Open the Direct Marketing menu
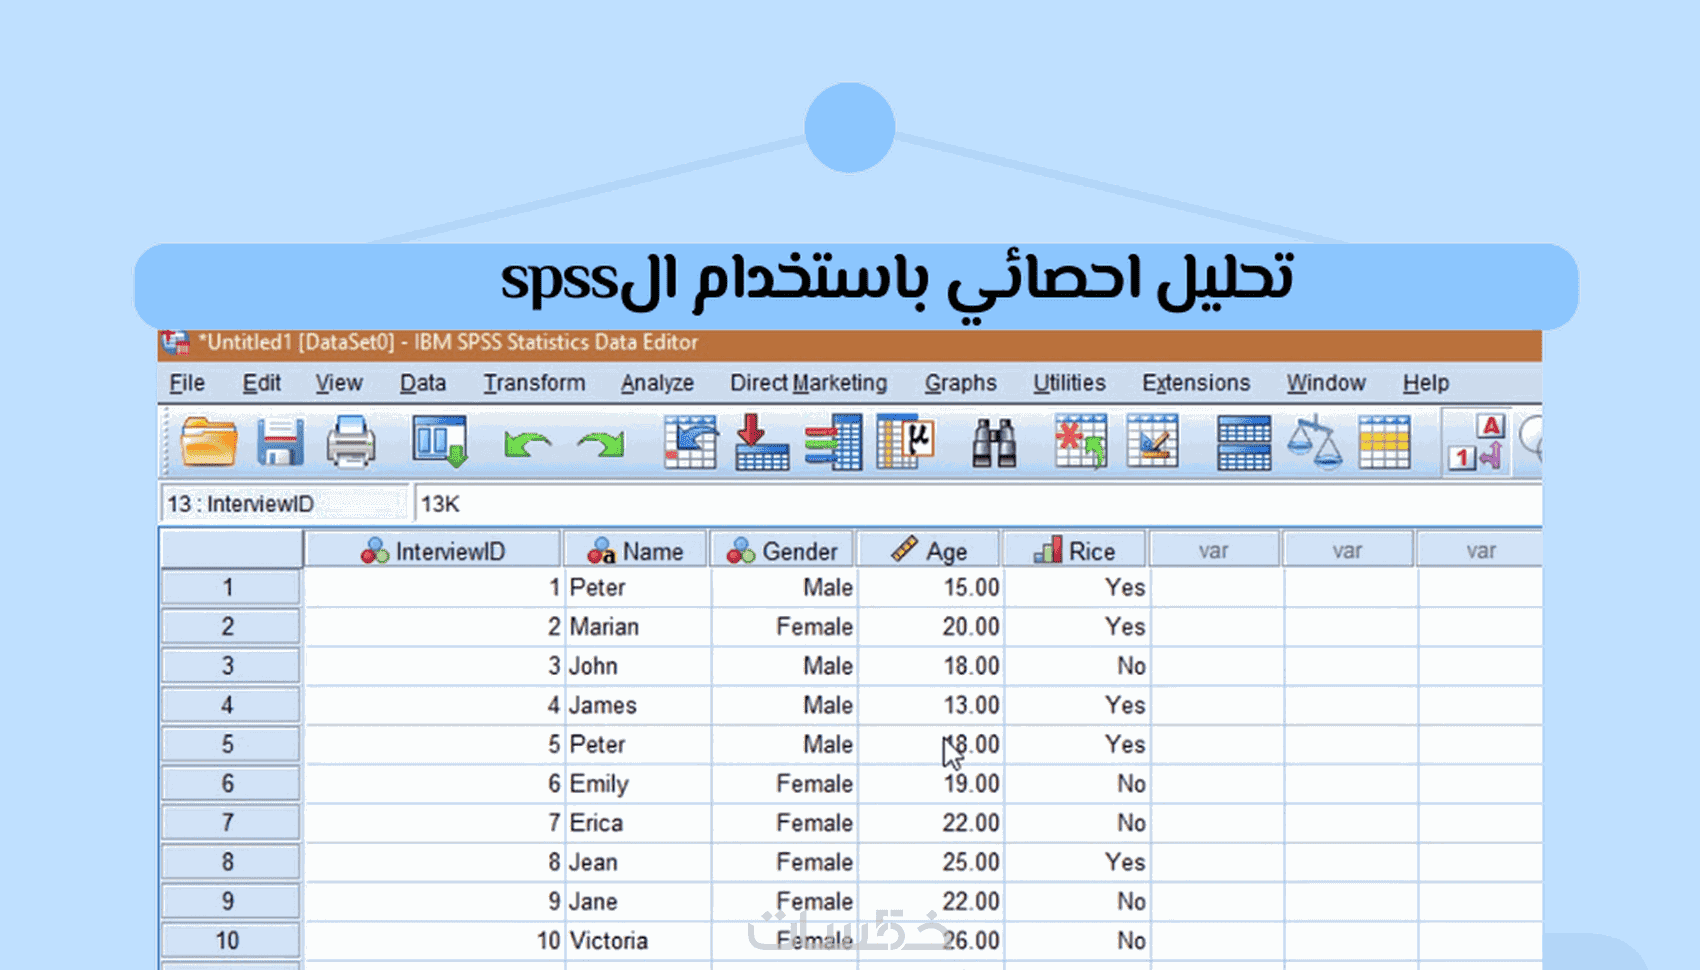 click(809, 383)
